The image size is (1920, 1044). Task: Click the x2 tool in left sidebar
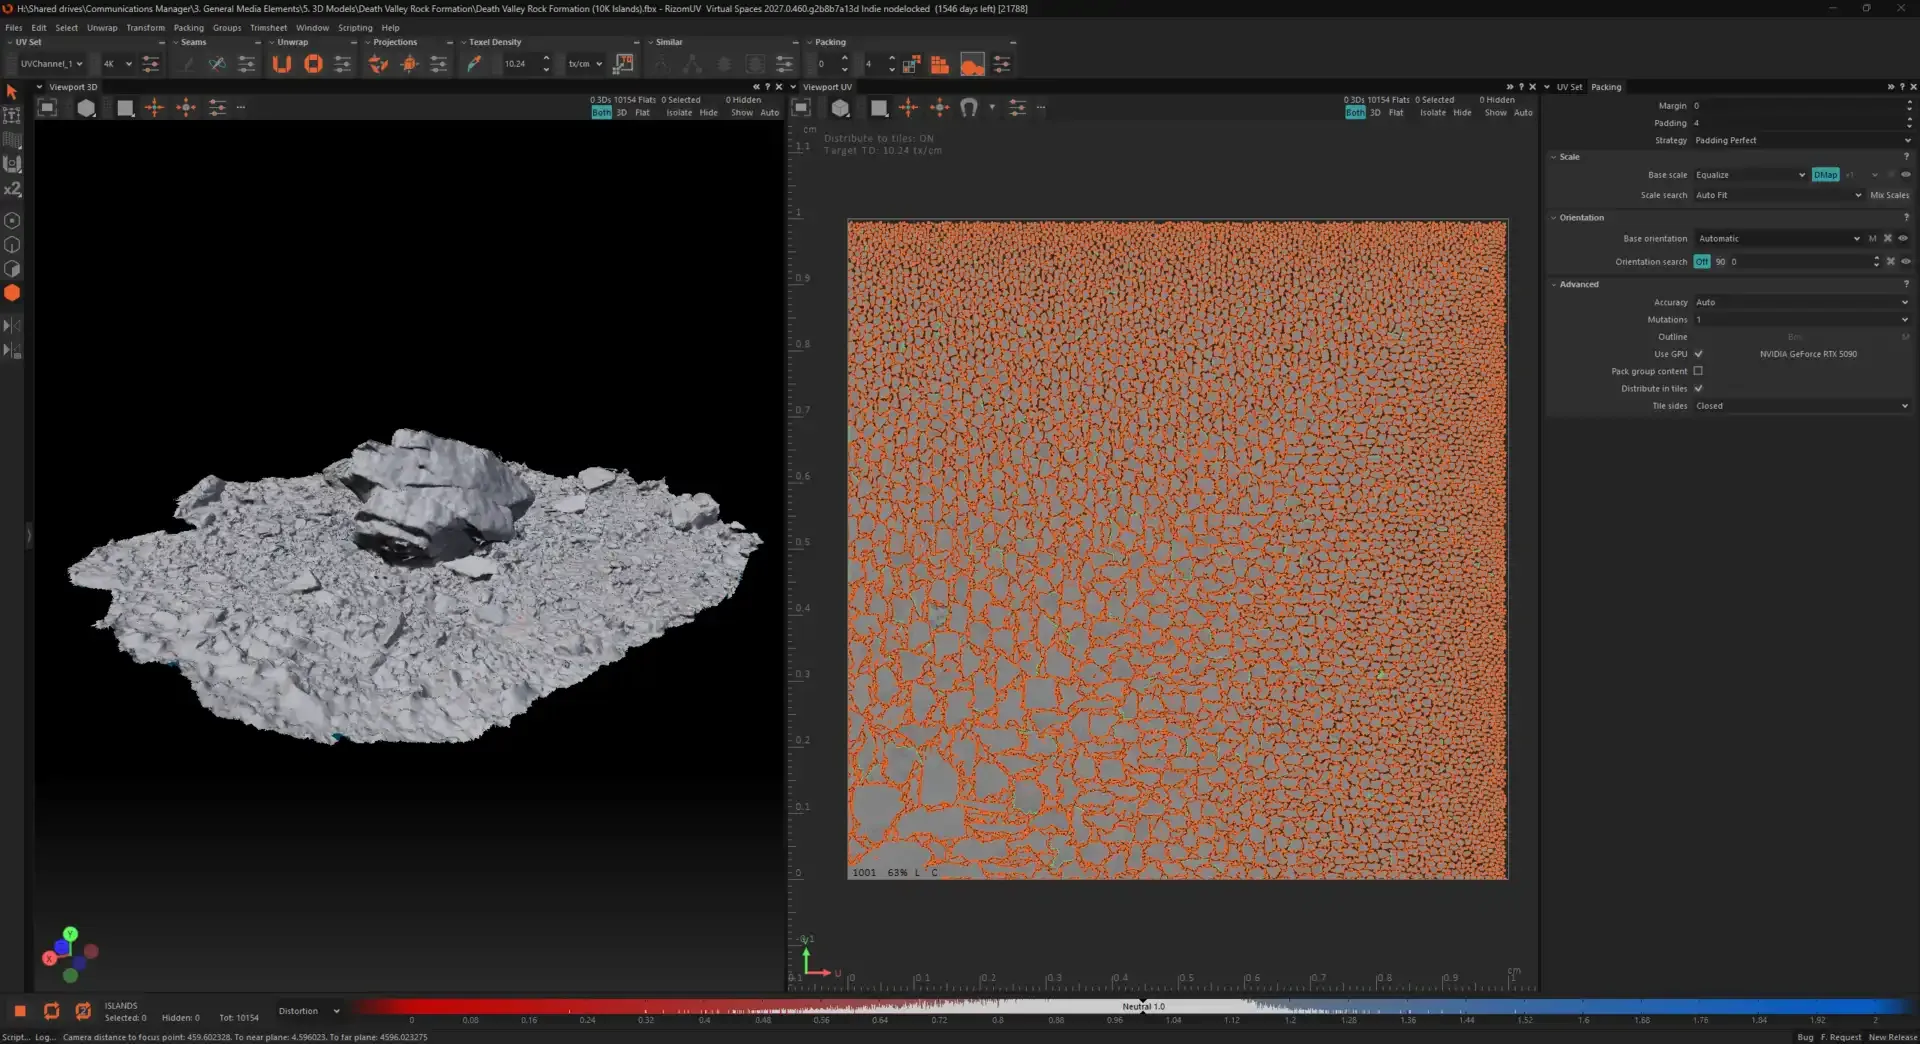tap(12, 189)
